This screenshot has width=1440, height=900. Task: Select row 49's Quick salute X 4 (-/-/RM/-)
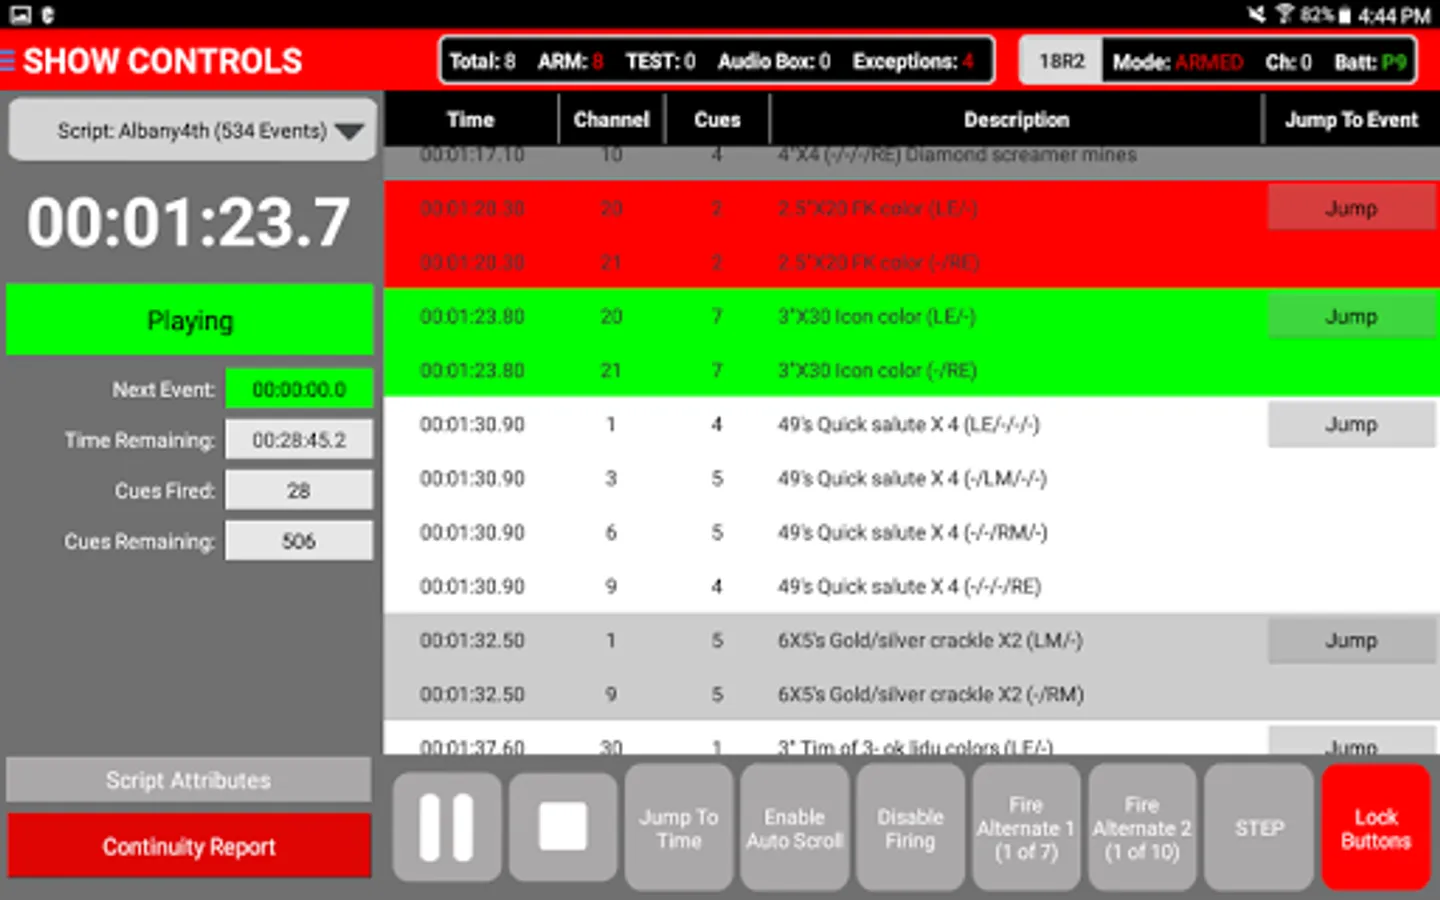click(x=912, y=532)
